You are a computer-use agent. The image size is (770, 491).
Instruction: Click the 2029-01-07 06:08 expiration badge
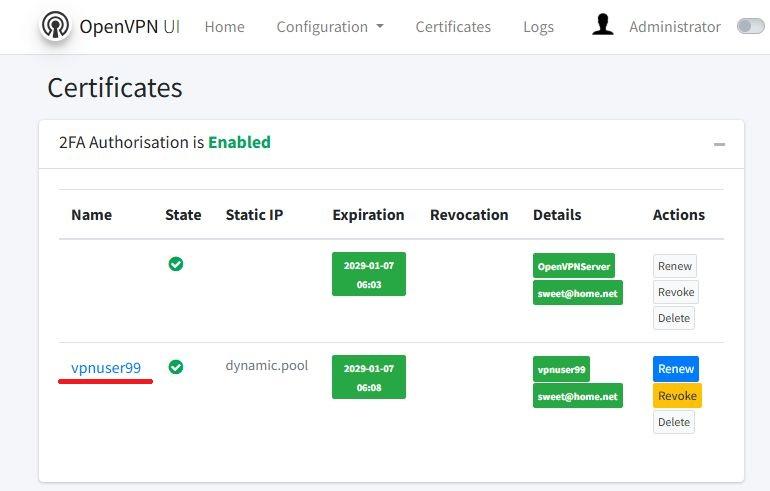pos(369,377)
